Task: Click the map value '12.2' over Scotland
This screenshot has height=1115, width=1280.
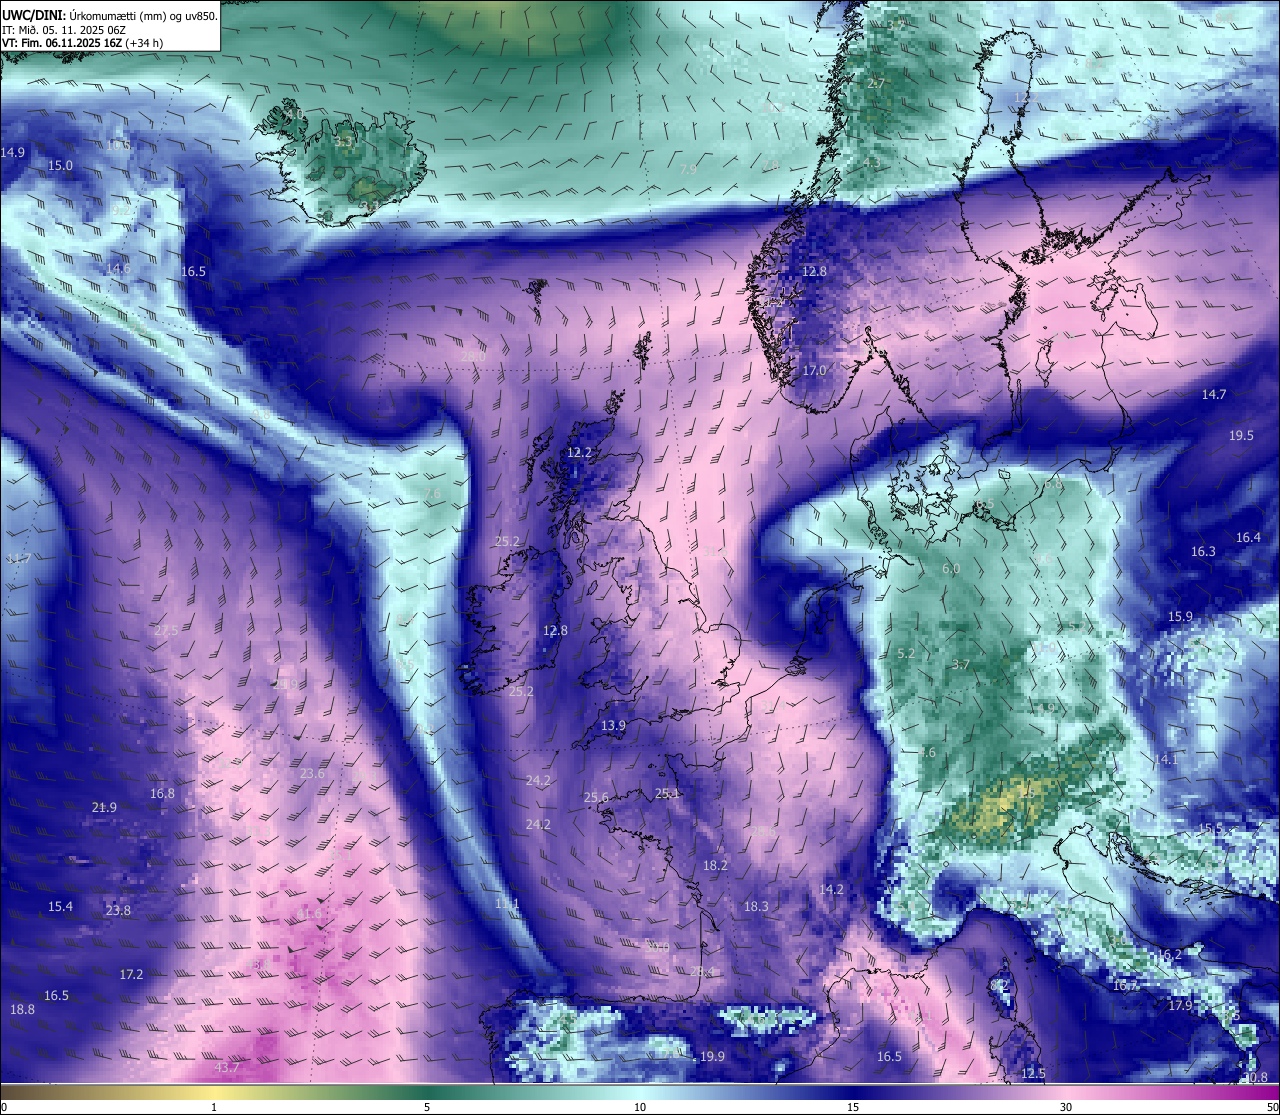Action: (579, 453)
